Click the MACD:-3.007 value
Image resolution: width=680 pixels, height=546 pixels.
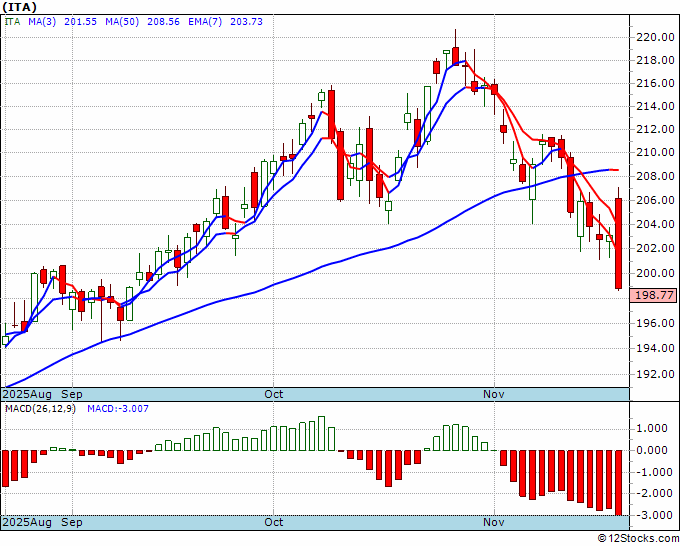[118, 409]
